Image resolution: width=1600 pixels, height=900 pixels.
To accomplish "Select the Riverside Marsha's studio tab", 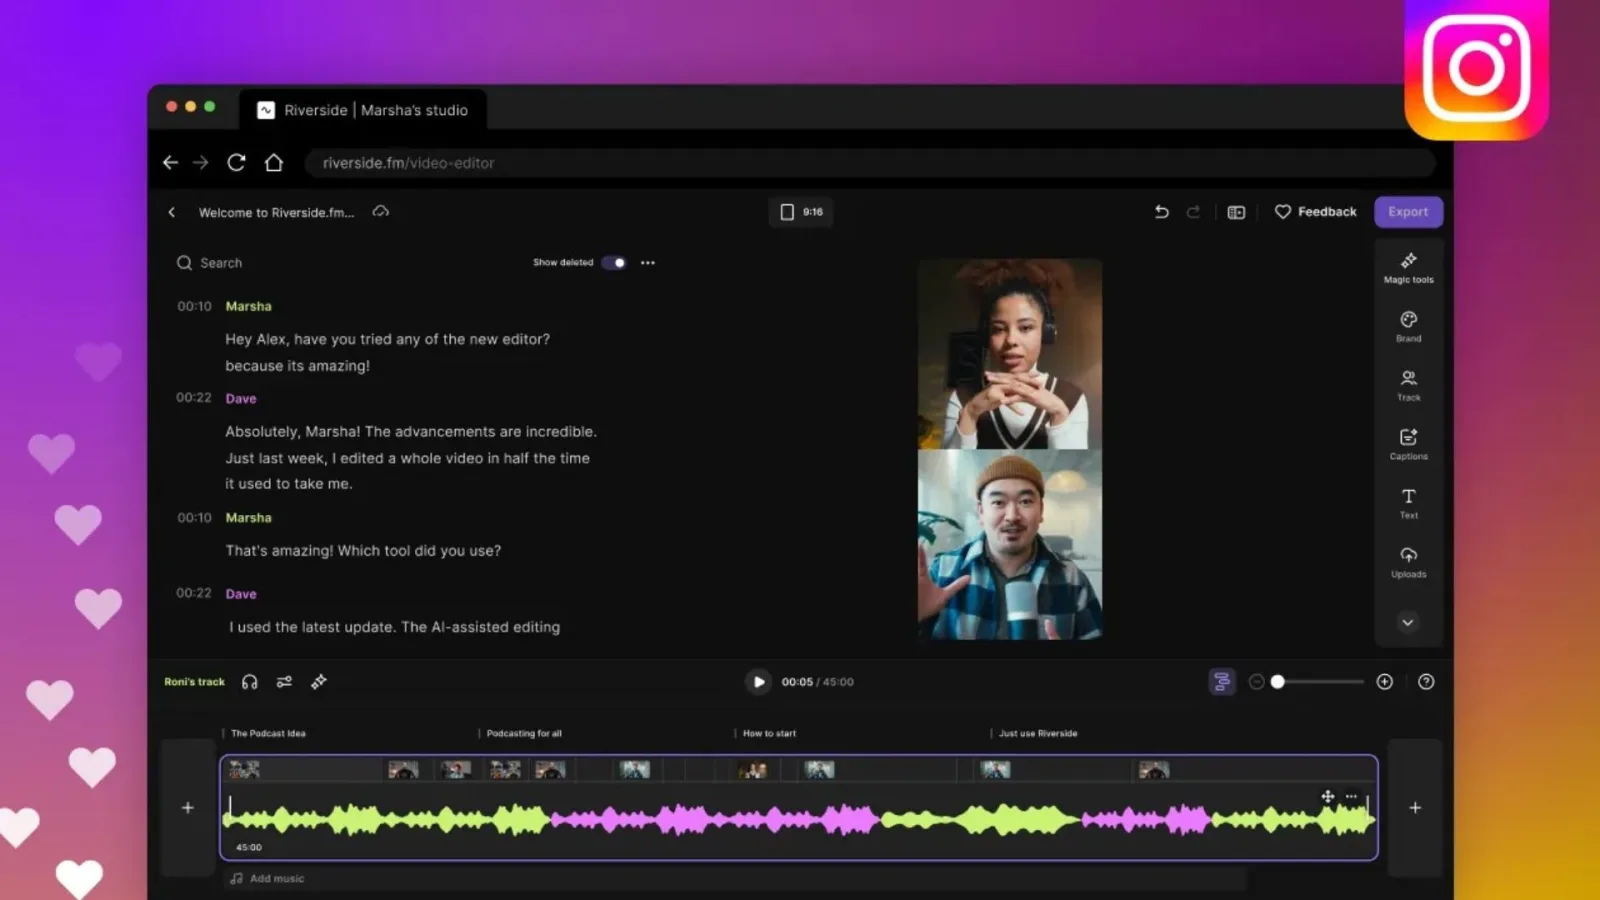I will pyautogui.click(x=364, y=110).
